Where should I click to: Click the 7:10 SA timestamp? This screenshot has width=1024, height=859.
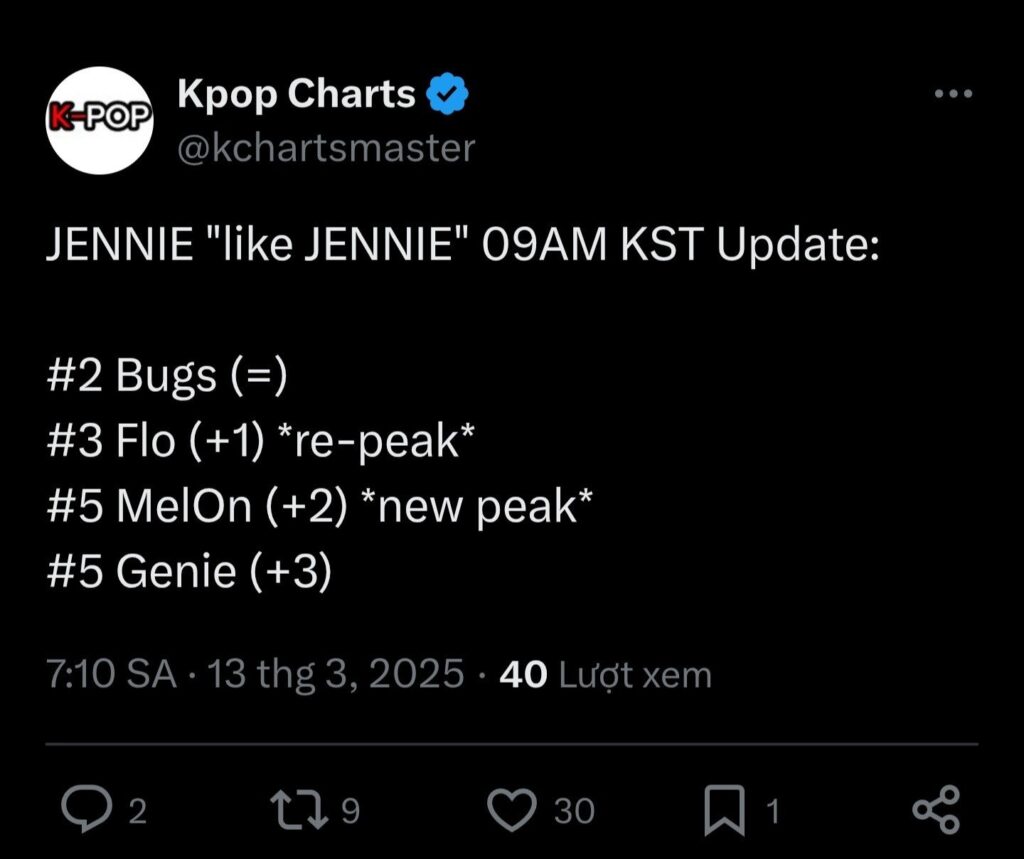coord(111,675)
